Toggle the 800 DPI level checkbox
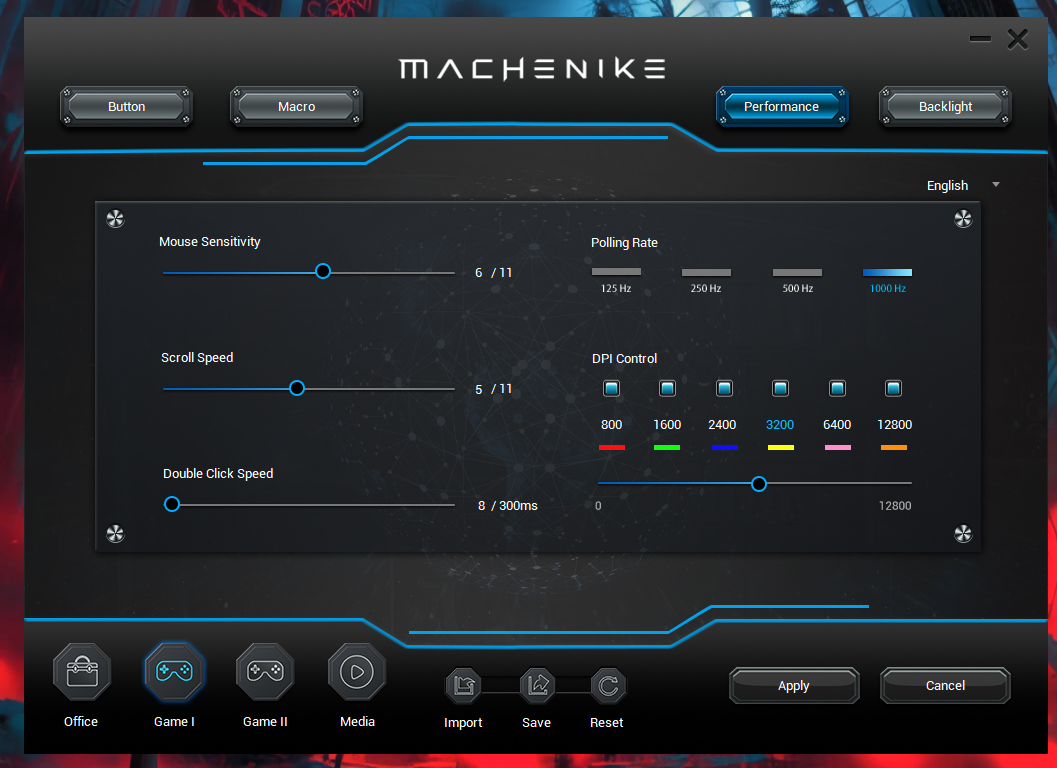Screen dimensions: 1057x768 pyautogui.click(x=611, y=388)
